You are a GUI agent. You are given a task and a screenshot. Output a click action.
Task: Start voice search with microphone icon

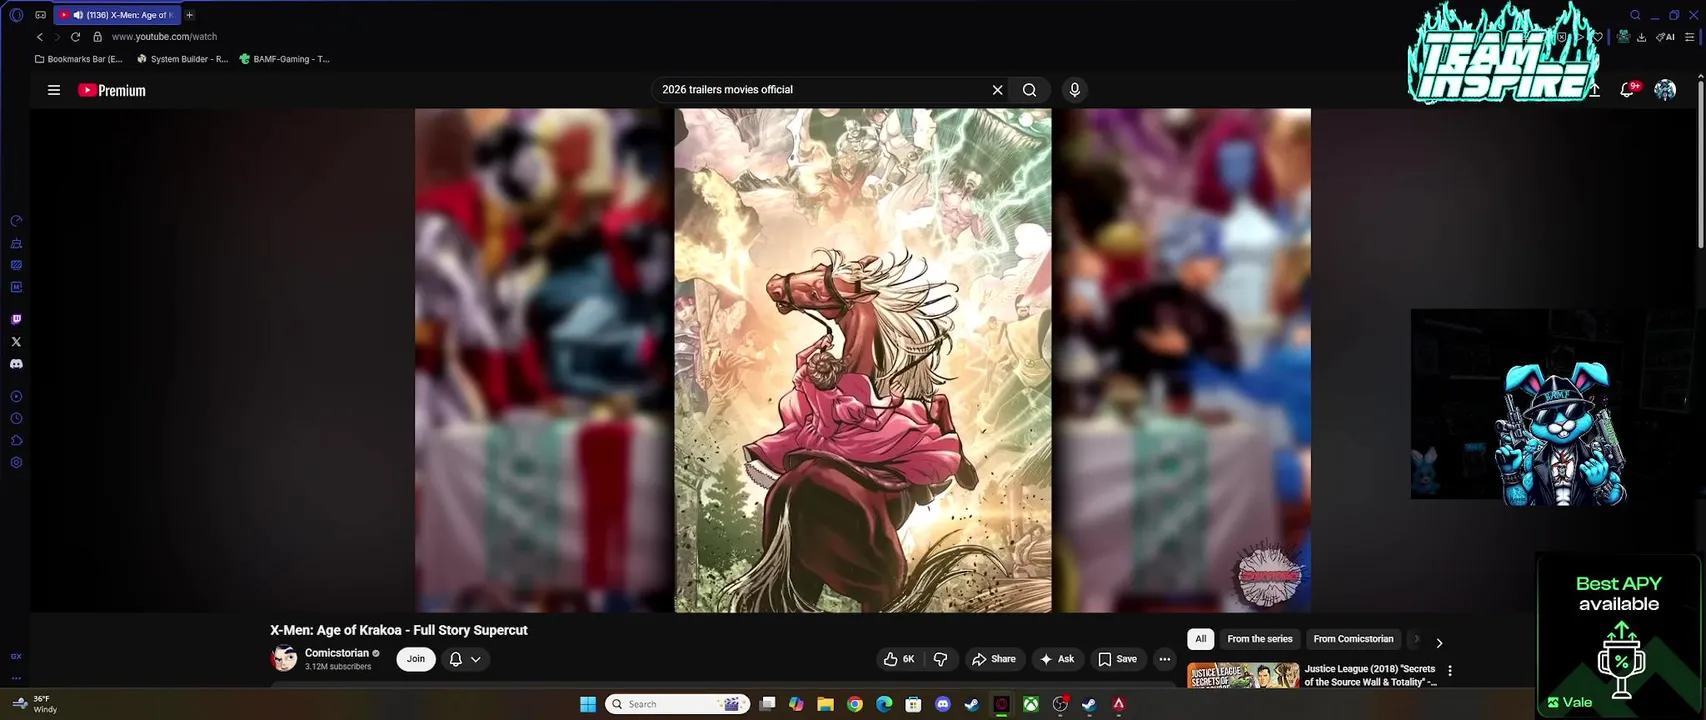pyautogui.click(x=1074, y=90)
